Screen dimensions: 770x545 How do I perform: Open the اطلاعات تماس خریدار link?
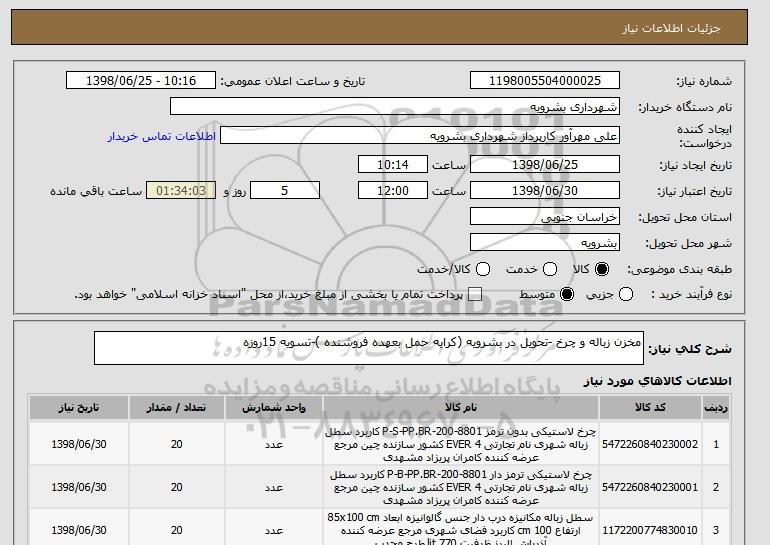(162, 136)
